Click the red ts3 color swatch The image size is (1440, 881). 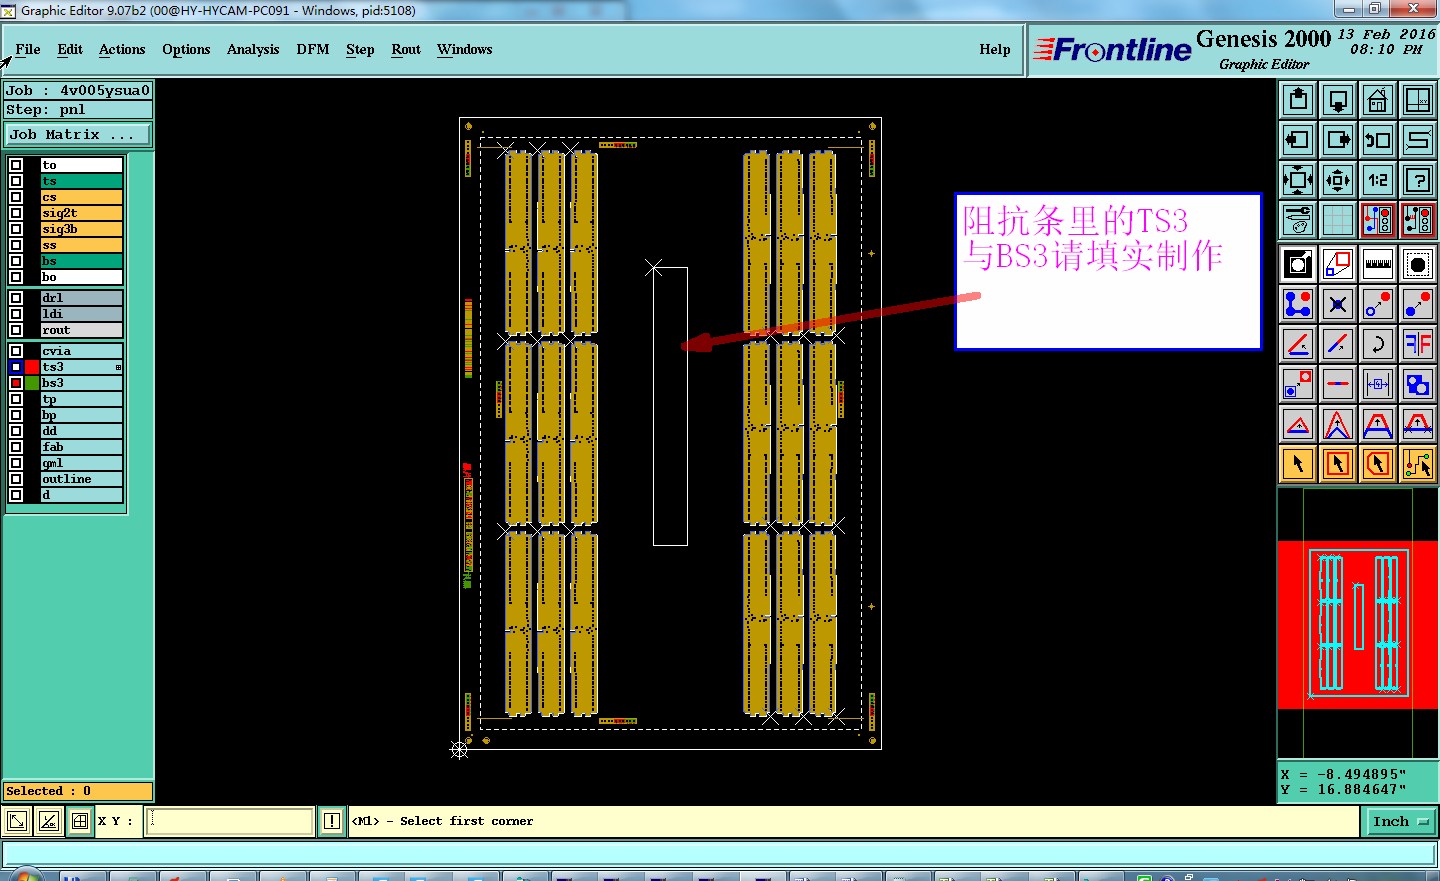pyautogui.click(x=32, y=367)
